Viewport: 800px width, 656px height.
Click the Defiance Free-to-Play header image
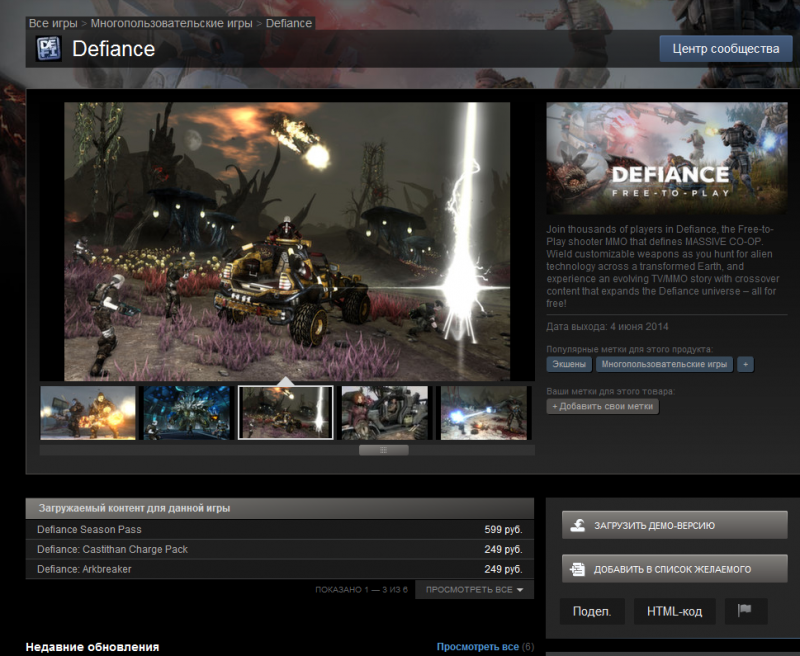pos(667,158)
